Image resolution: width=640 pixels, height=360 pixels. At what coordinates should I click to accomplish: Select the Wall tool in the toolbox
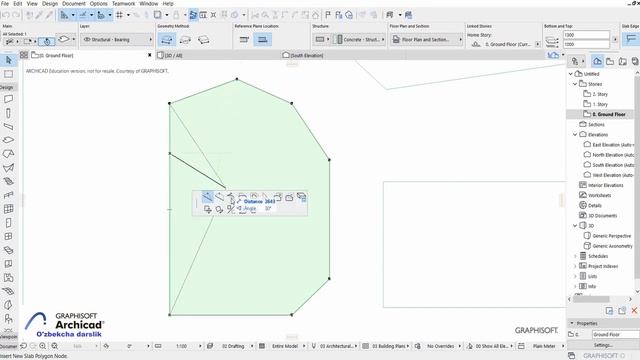[x=8, y=99]
